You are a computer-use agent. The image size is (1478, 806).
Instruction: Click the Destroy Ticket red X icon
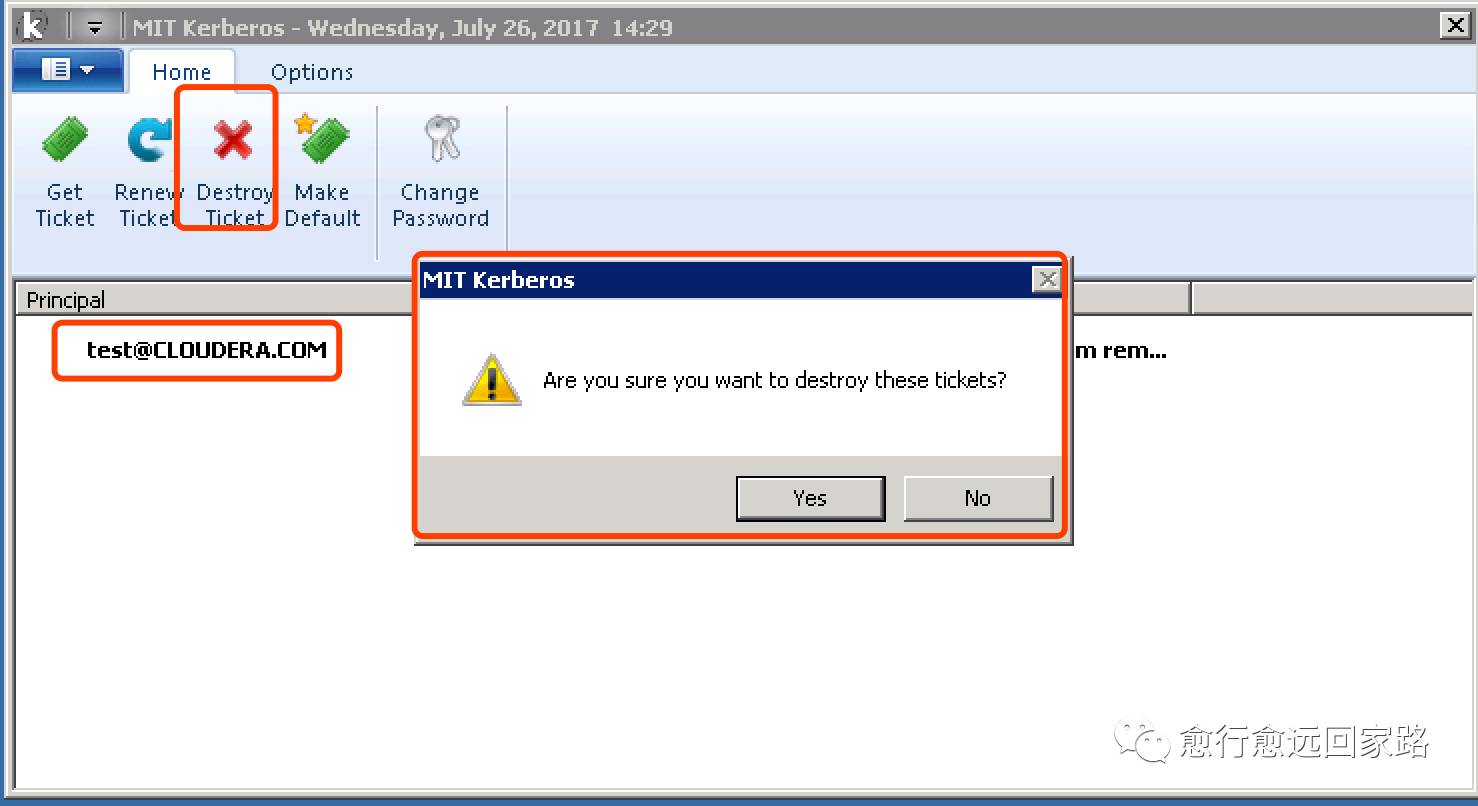pyautogui.click(x=233, y=140)
